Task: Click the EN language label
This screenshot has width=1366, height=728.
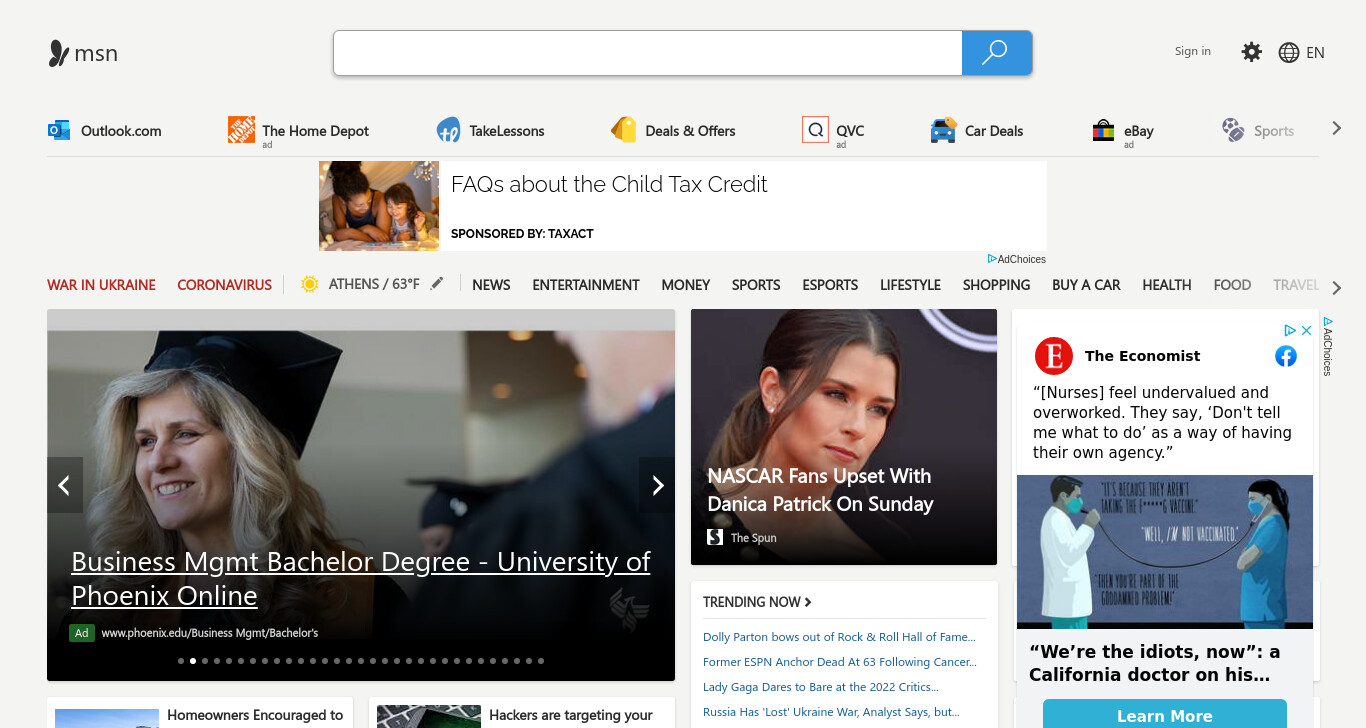Action: pos(1315,53)
